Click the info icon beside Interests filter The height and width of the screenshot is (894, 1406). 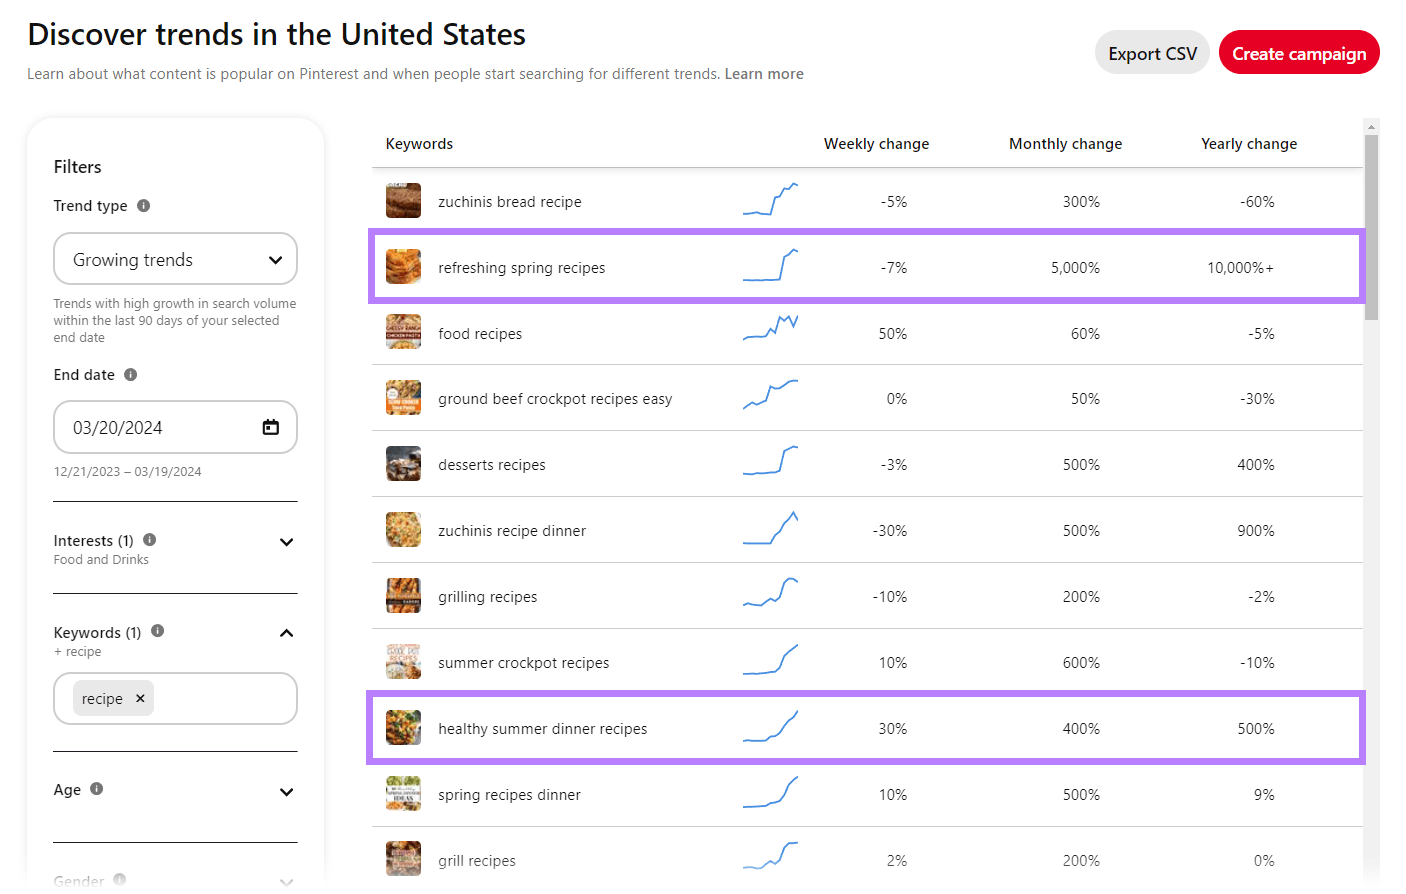tap(149, 540)
